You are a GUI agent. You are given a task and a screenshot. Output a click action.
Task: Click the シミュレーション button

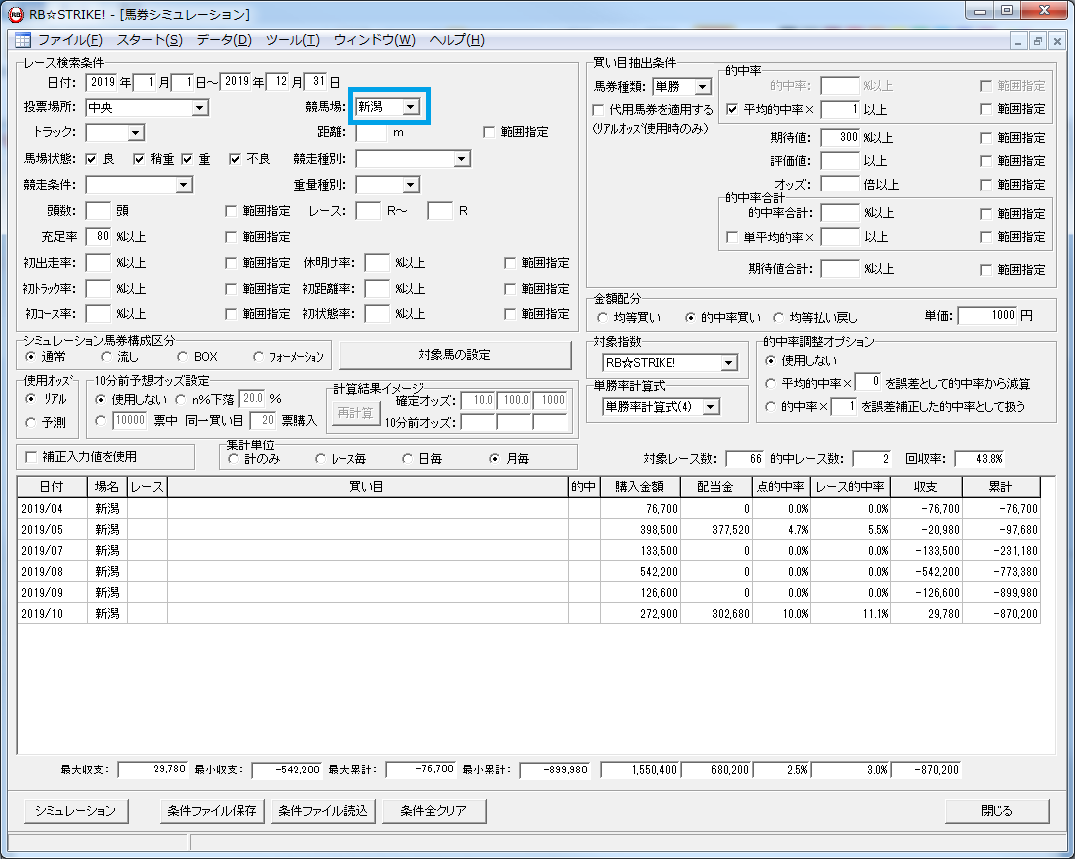75,811
